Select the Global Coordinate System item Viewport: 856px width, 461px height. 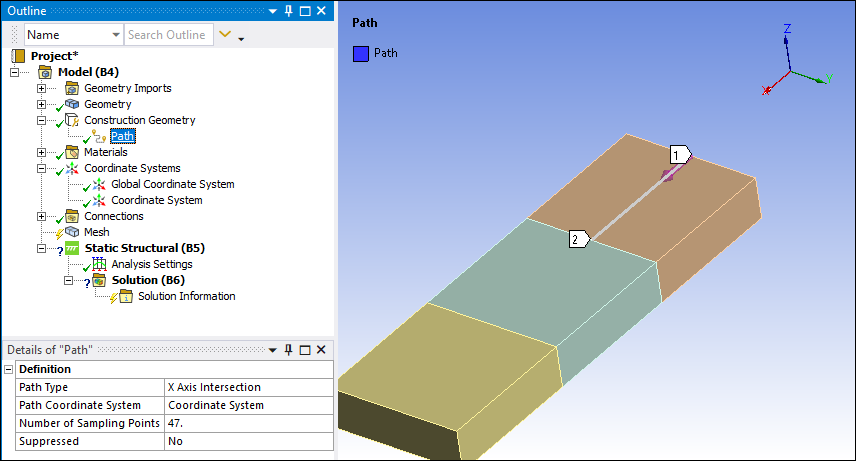pos(173,184)
